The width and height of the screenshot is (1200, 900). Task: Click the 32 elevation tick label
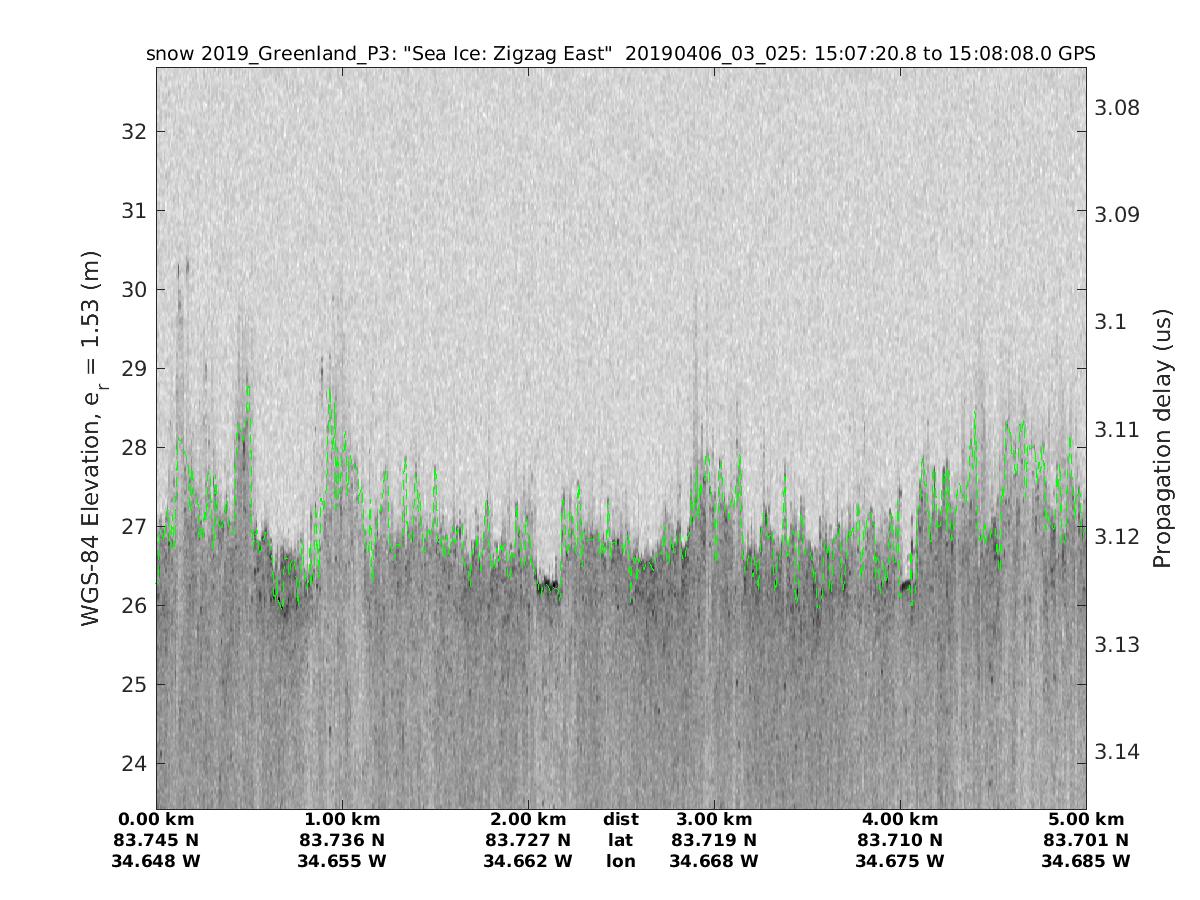point(132,132)
